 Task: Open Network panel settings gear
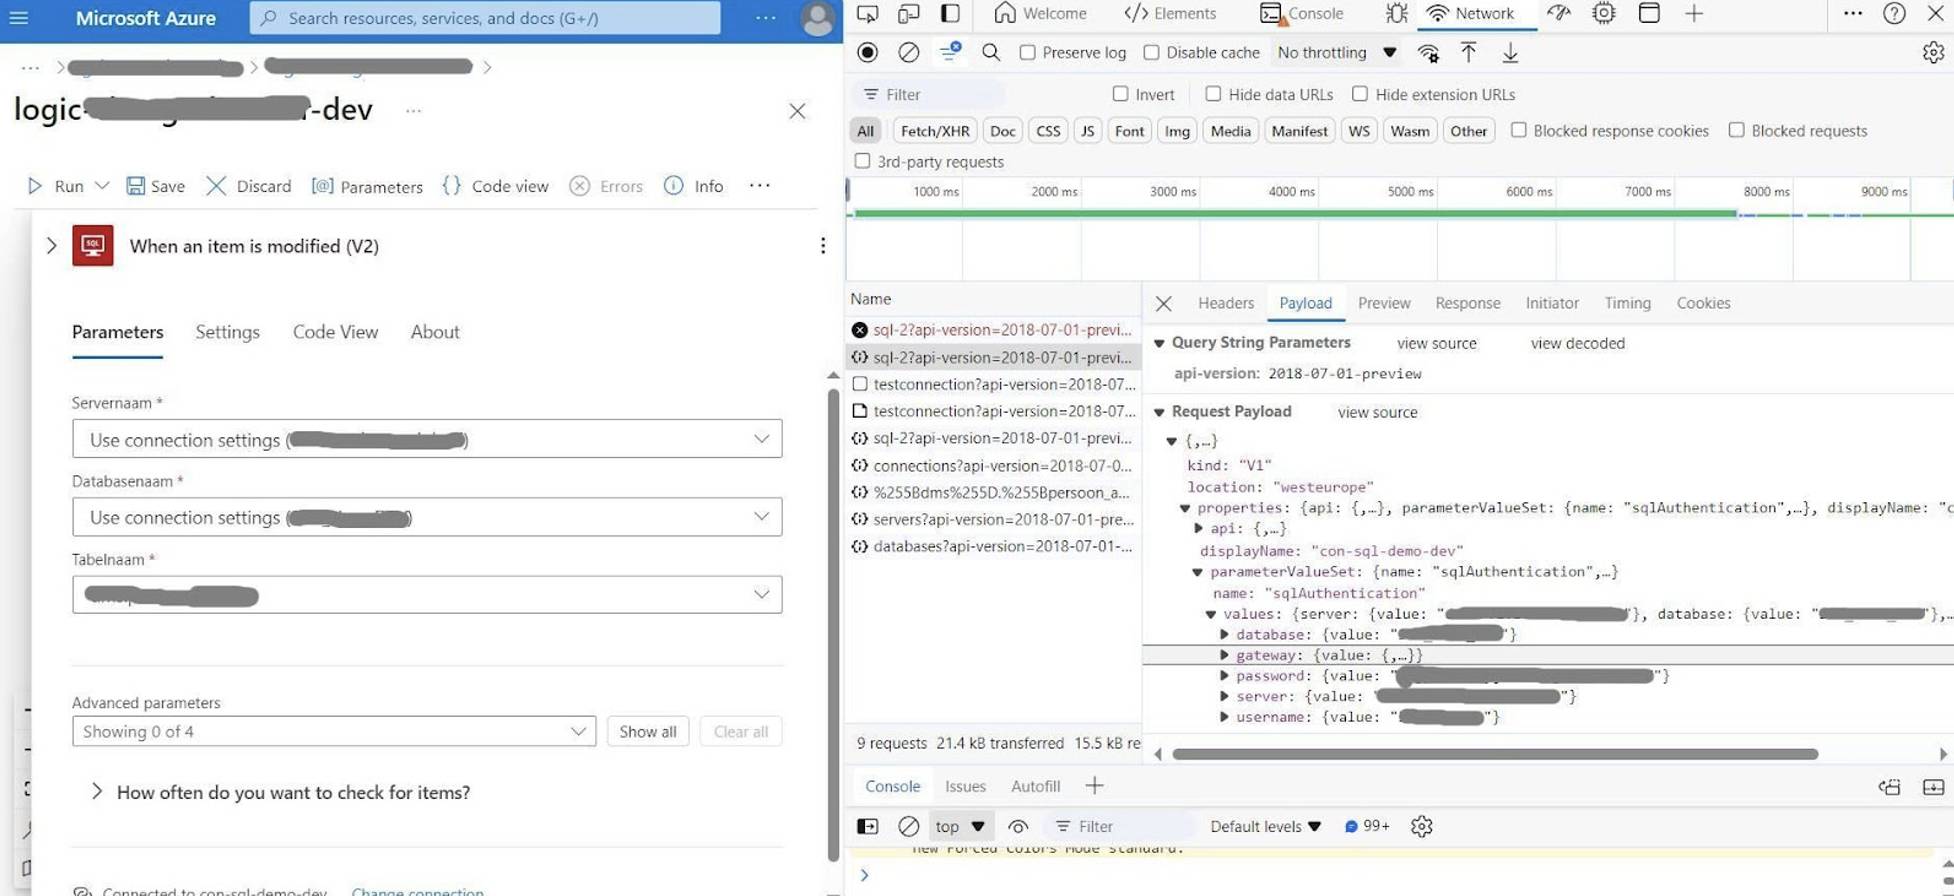1933,52
